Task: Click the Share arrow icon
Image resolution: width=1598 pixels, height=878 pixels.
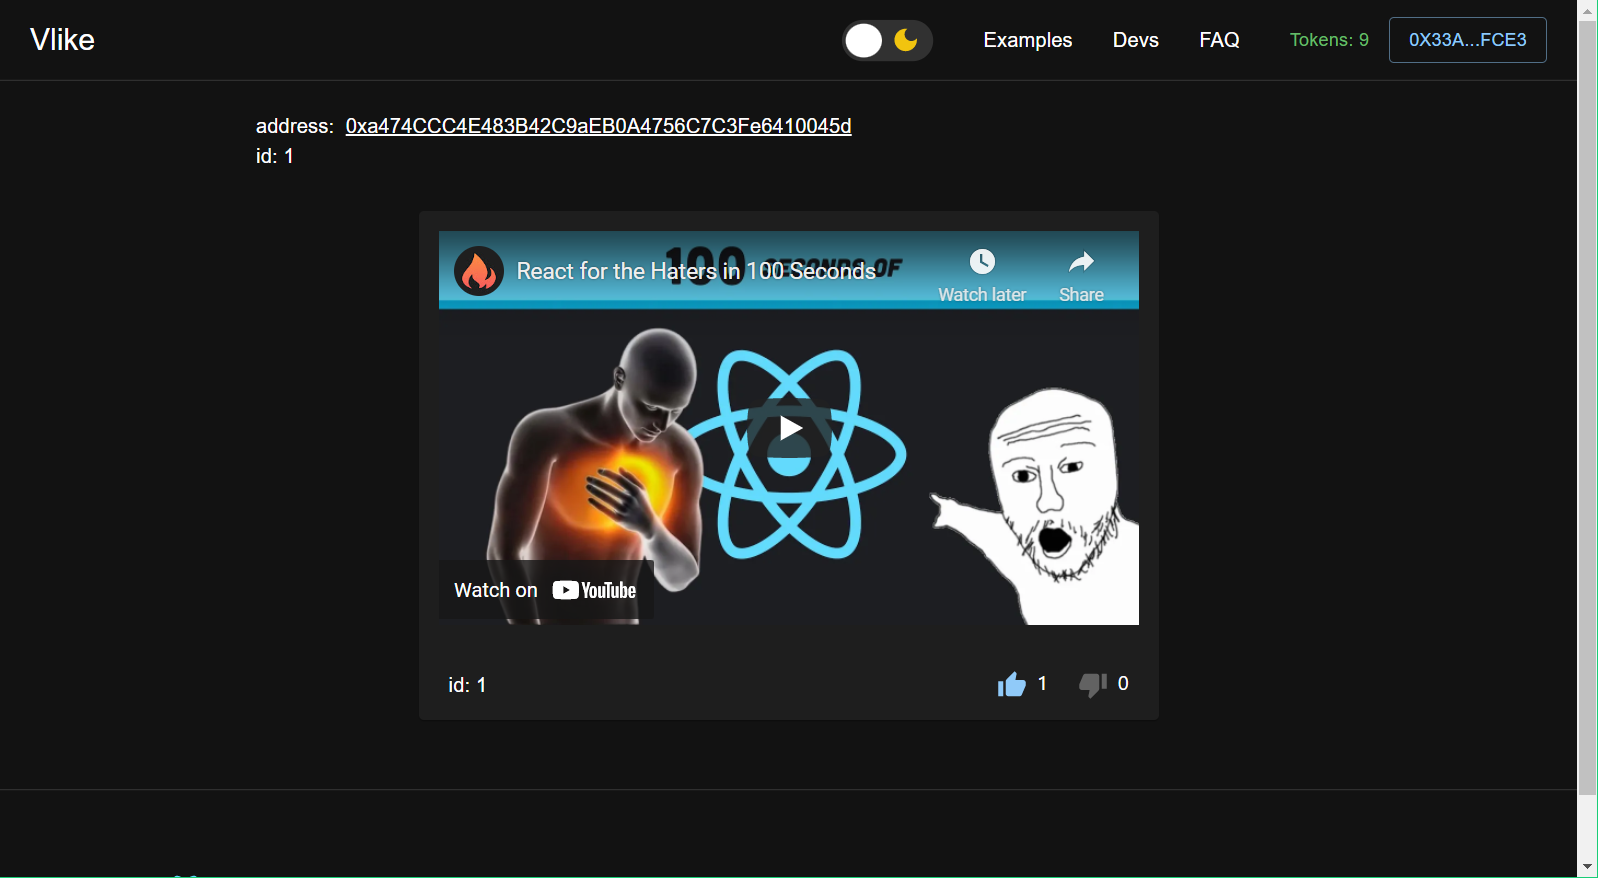Action: pos(1081,262)
